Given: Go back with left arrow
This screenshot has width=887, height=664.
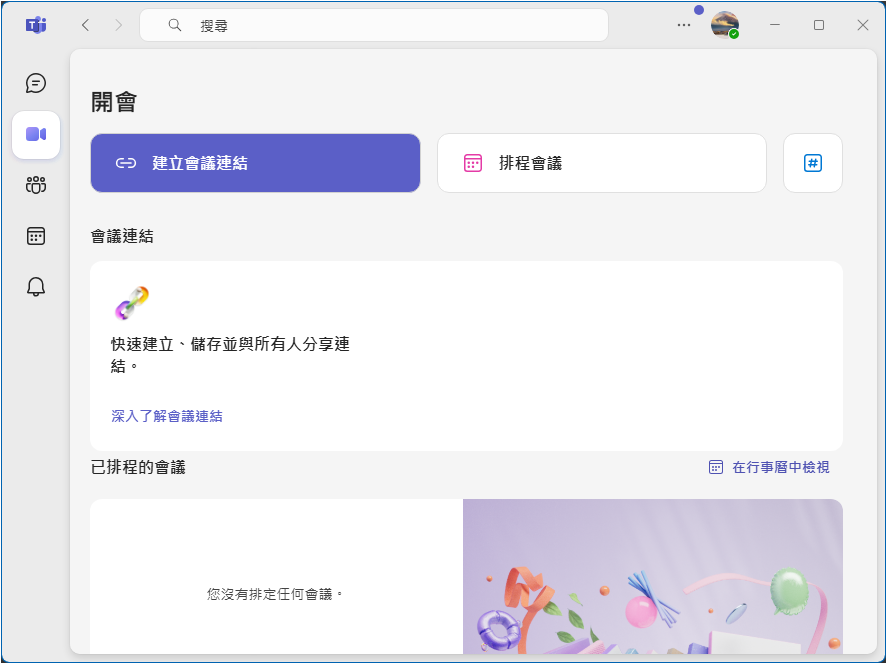Looking at the screenshot, I should tap(85, 25).
